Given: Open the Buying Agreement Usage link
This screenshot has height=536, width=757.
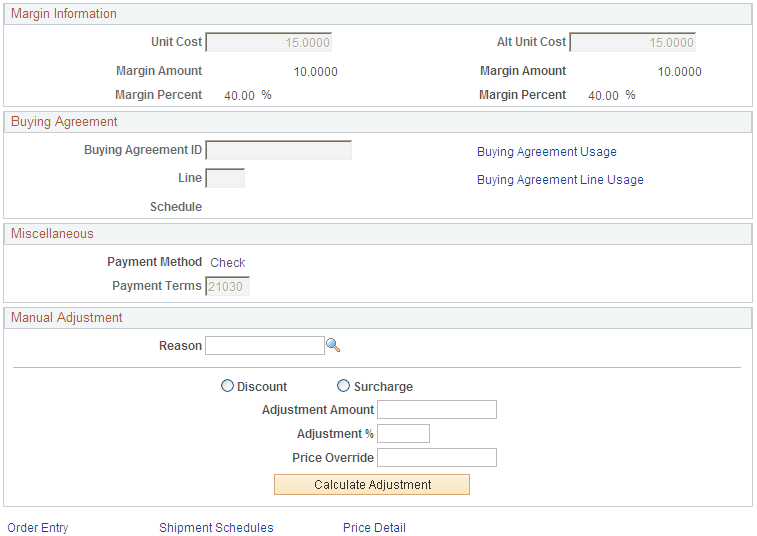Looking at the screenshot, I should coord(547,152).
